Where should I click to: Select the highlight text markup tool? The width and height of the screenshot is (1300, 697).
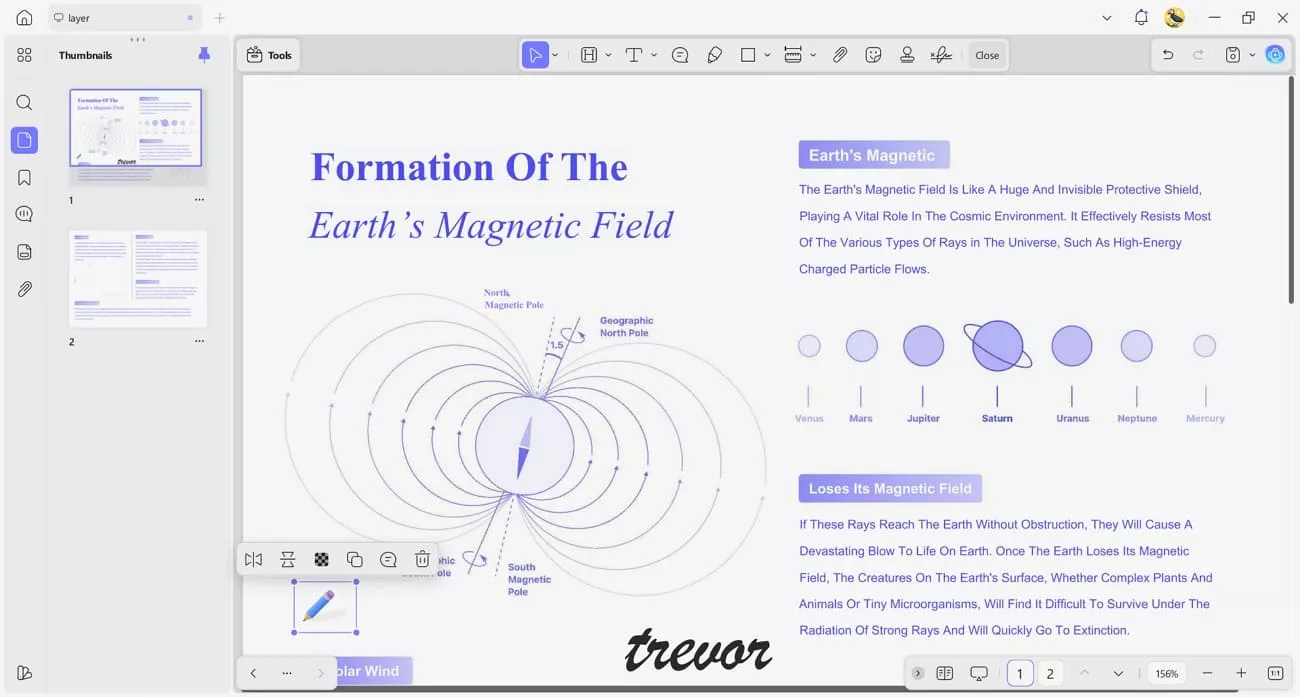589,55
